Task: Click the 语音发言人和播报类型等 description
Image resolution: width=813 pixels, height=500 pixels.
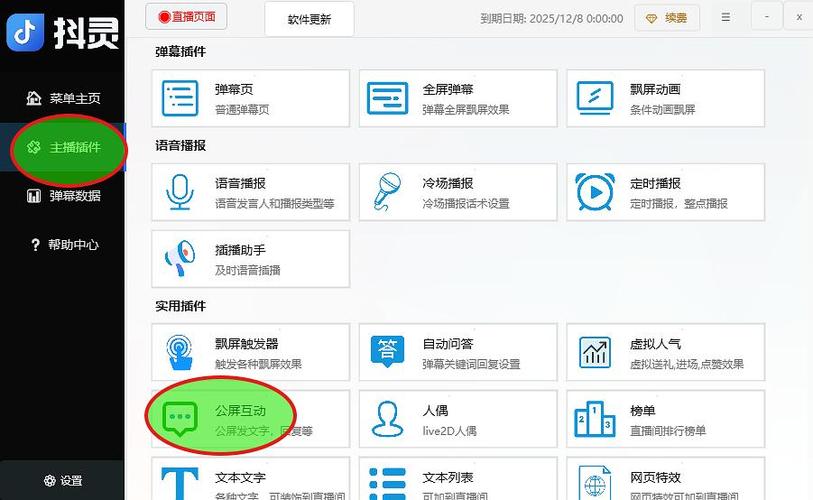Action: pos(275,203)
